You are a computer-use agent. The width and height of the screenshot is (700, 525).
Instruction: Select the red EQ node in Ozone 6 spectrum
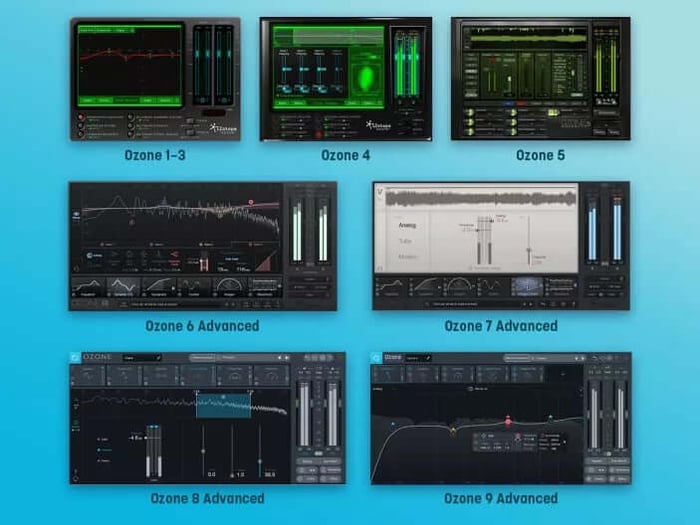(x=251, y=202)
